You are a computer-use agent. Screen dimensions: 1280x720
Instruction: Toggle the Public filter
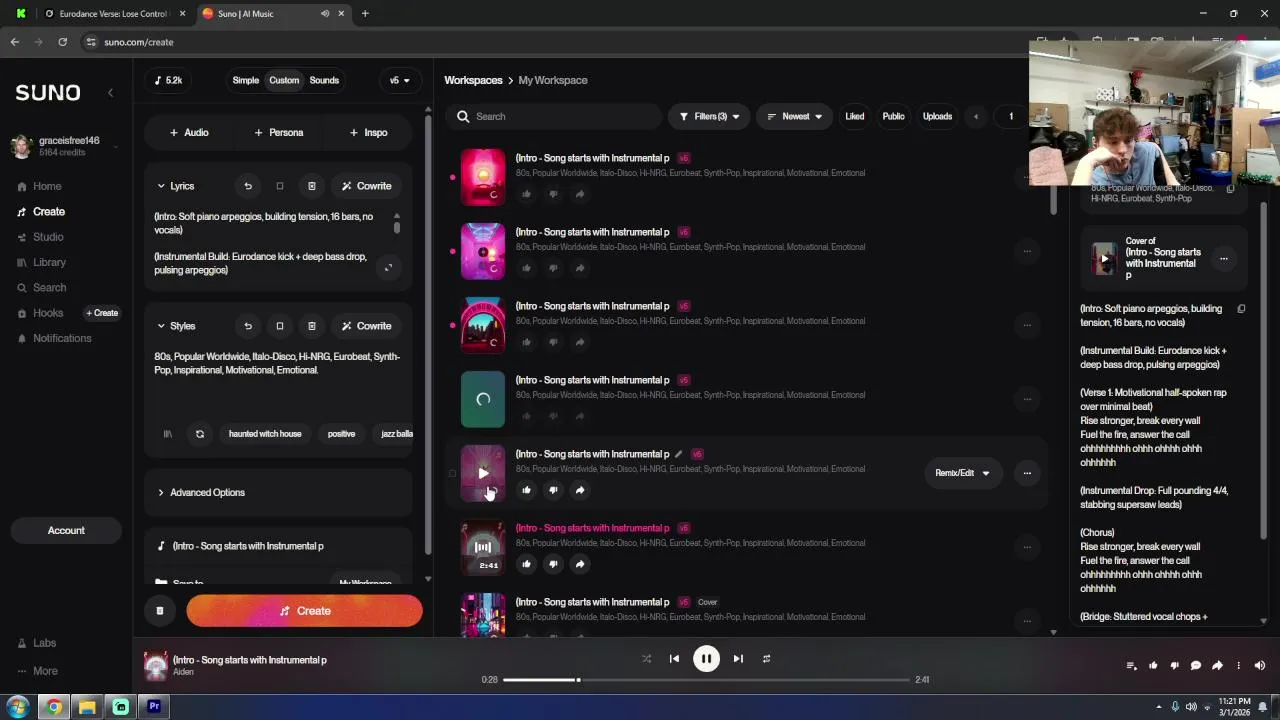(893, 117)
